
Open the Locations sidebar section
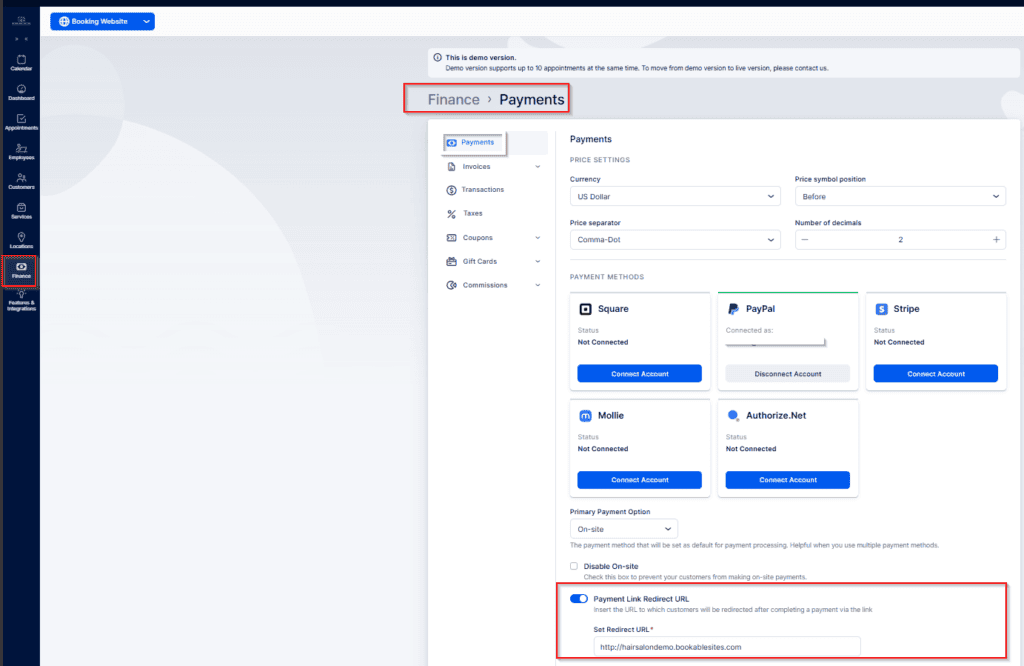click(21, 240)
